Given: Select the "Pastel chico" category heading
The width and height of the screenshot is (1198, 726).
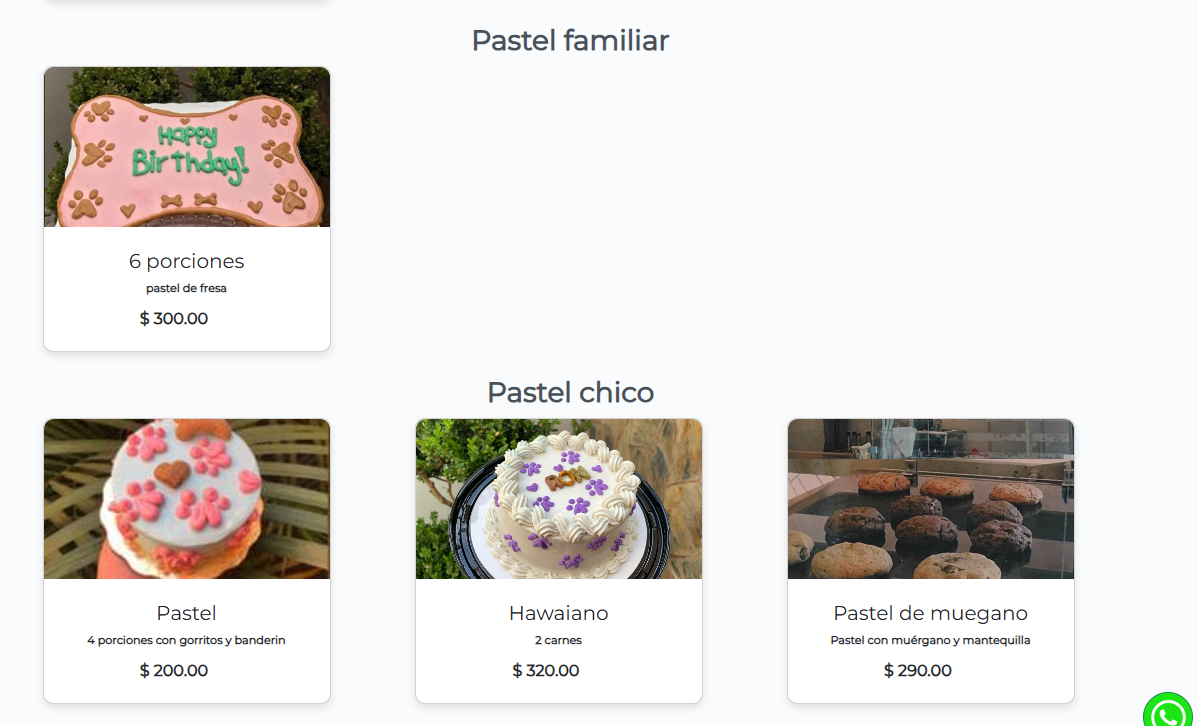Looking at the screenshot, I should 570,393.
